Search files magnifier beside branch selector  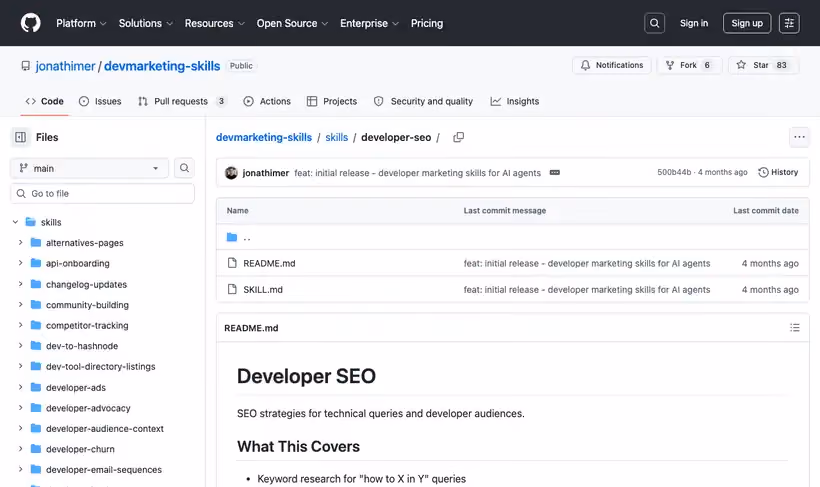[x=184, y=168]
